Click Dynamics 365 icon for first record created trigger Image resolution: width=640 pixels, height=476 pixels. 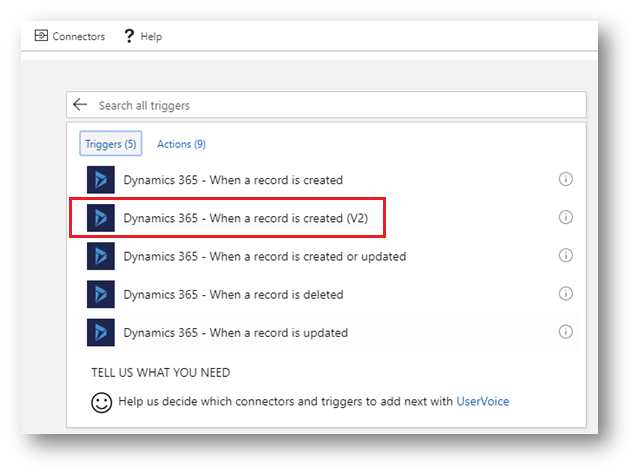tap(102, 180)
